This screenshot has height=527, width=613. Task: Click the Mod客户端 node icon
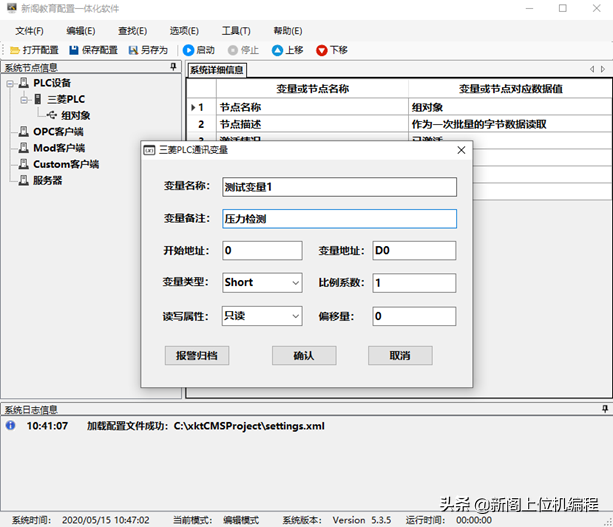(24, 148)
